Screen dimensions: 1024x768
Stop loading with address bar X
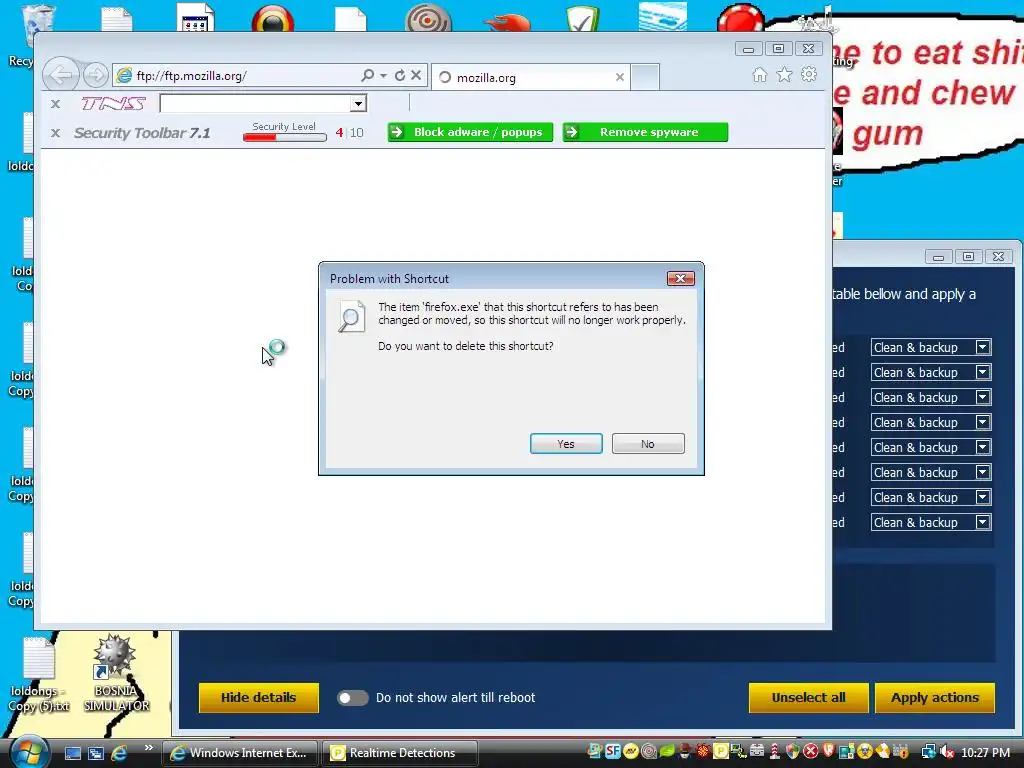[x=416, y=76]
